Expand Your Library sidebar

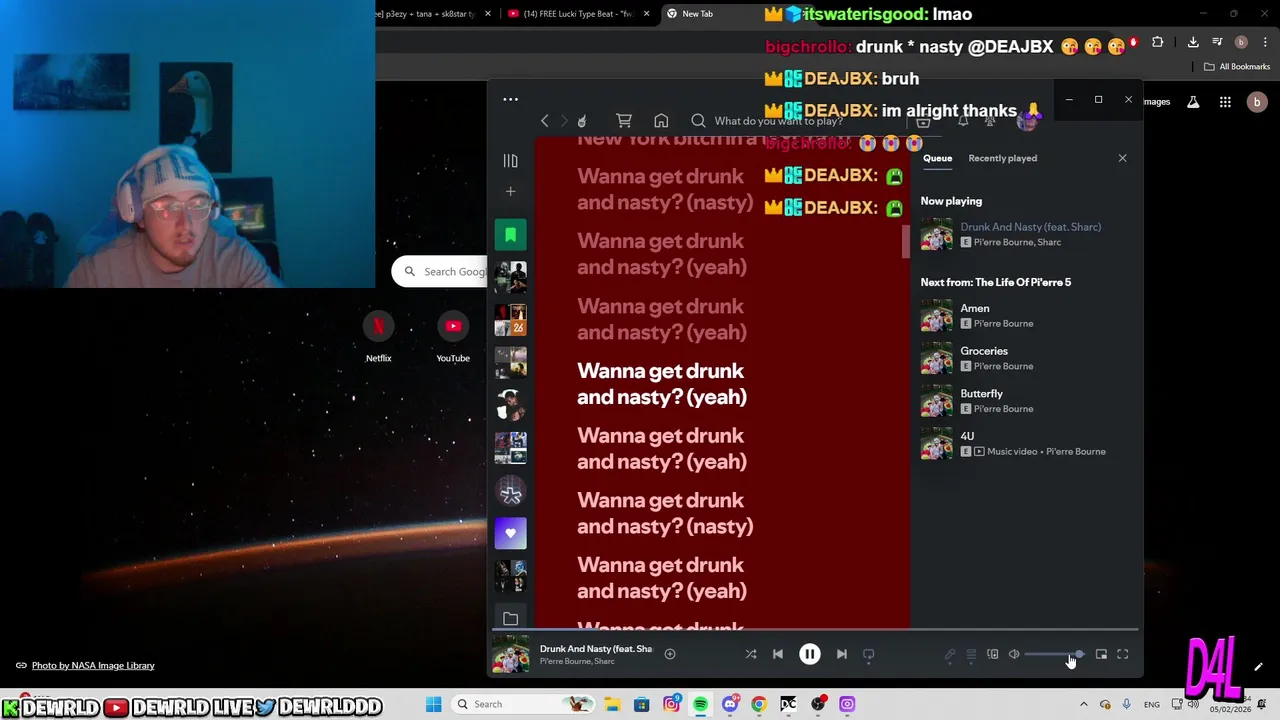pyautogui.click(x=510, y=160)
